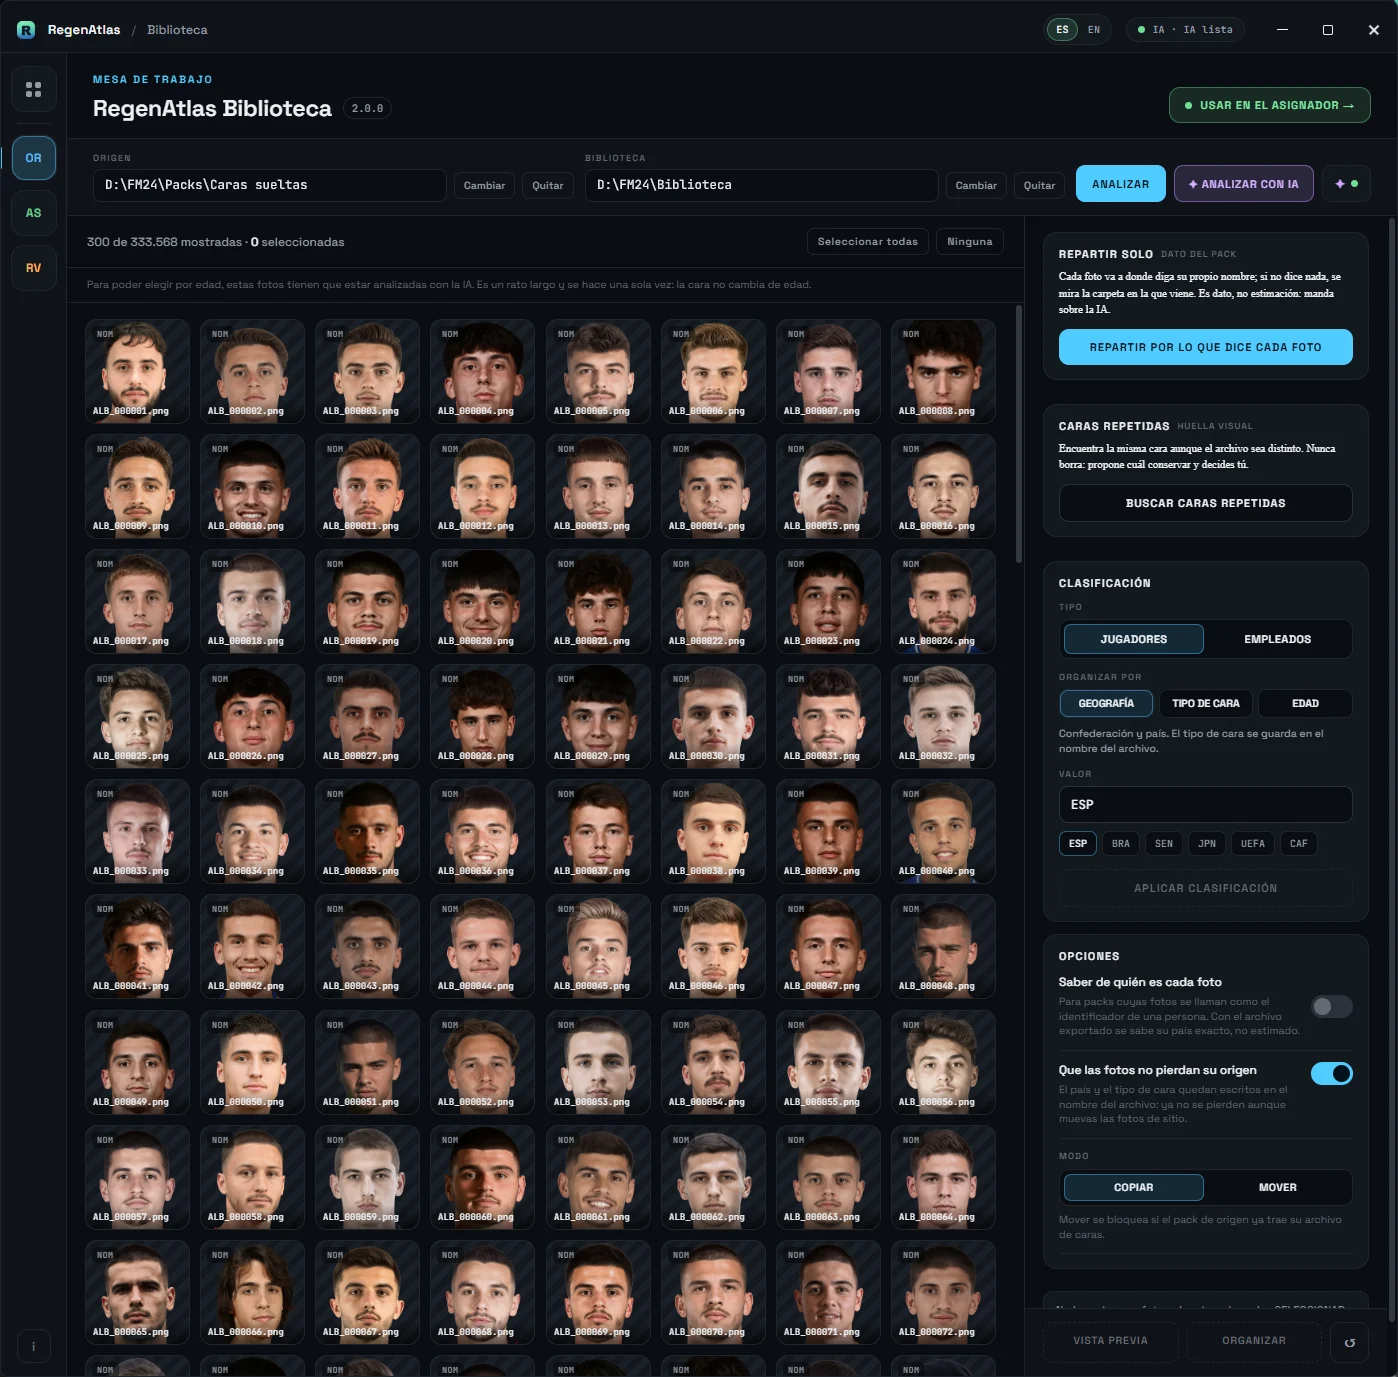Pick the SEN value chip
The width and height of the screenshot is (1398, 1377).
point(1163,844)
